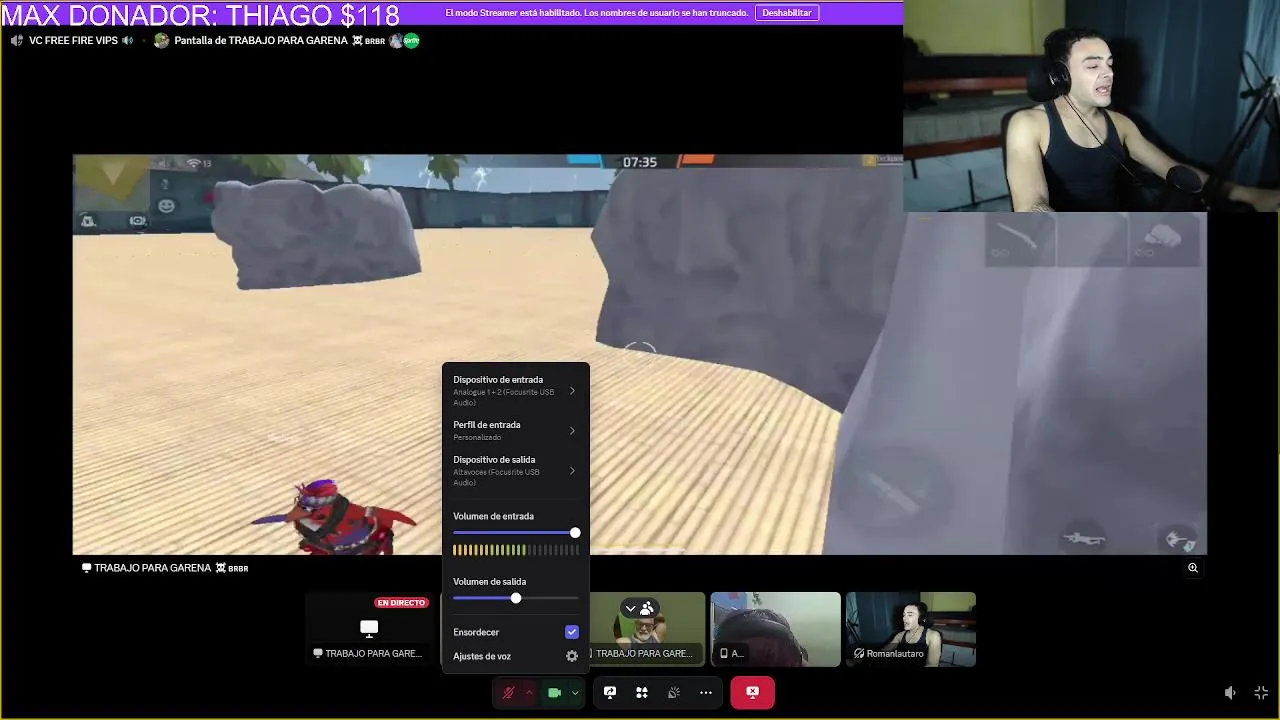Toggle the Ensordecer checkbox
Viewport: 1280px width, 720px height.
pos(572,632)
